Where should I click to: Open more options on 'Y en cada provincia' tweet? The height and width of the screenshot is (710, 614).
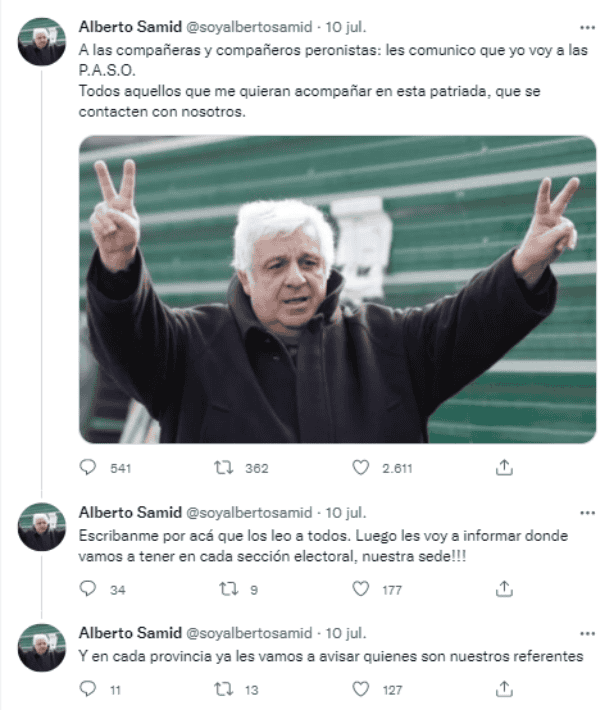tap(587, 633)
